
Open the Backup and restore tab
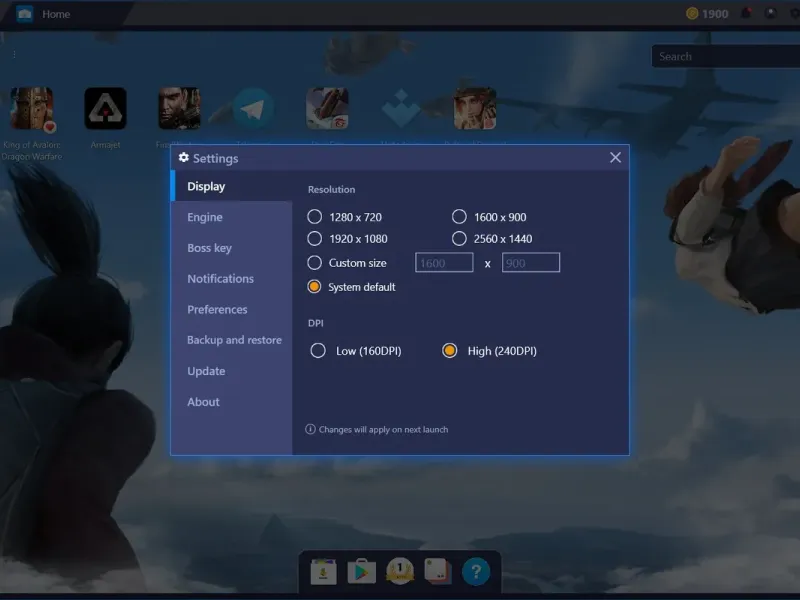(x=232, y=340)
